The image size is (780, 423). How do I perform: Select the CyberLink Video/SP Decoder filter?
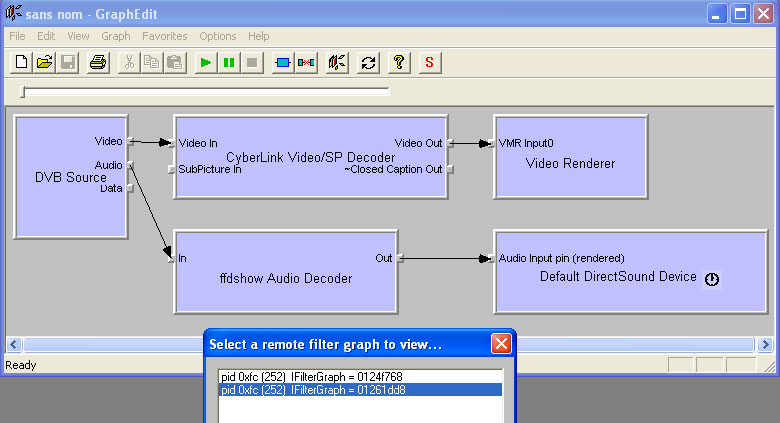(310, 157)
